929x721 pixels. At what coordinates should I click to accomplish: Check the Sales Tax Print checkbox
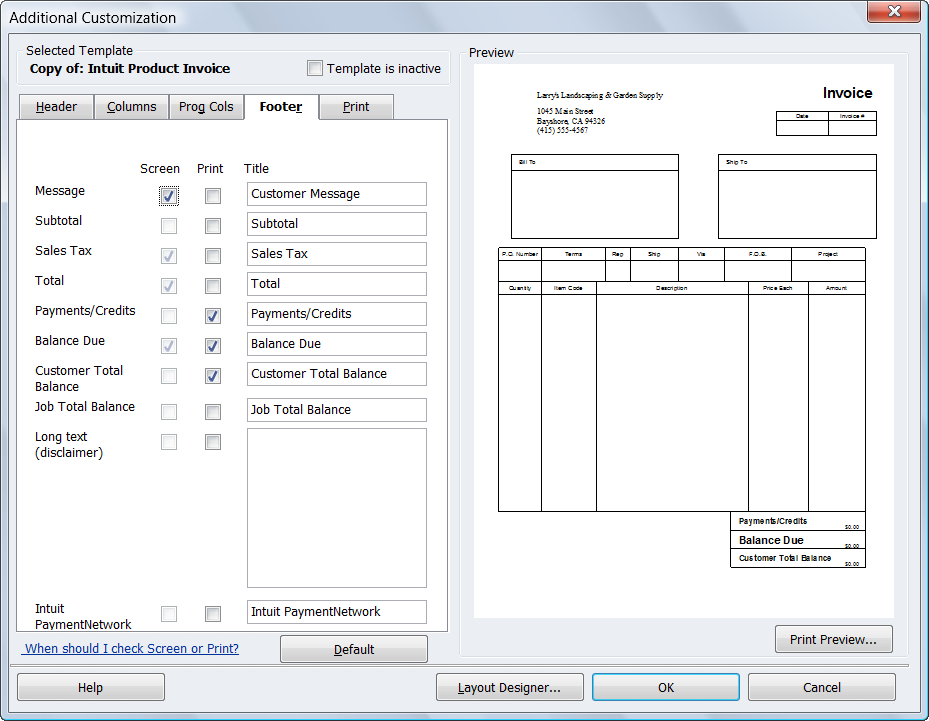click(213, 256)
